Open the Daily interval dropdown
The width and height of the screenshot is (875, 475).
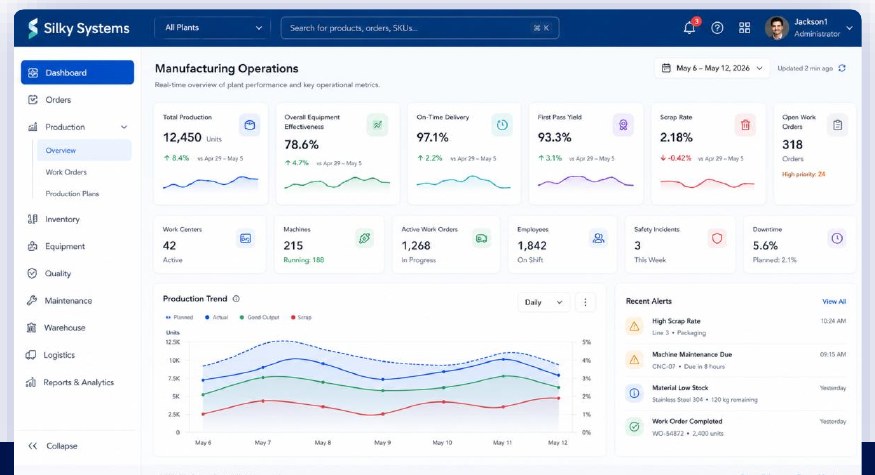tap(544, 303)
